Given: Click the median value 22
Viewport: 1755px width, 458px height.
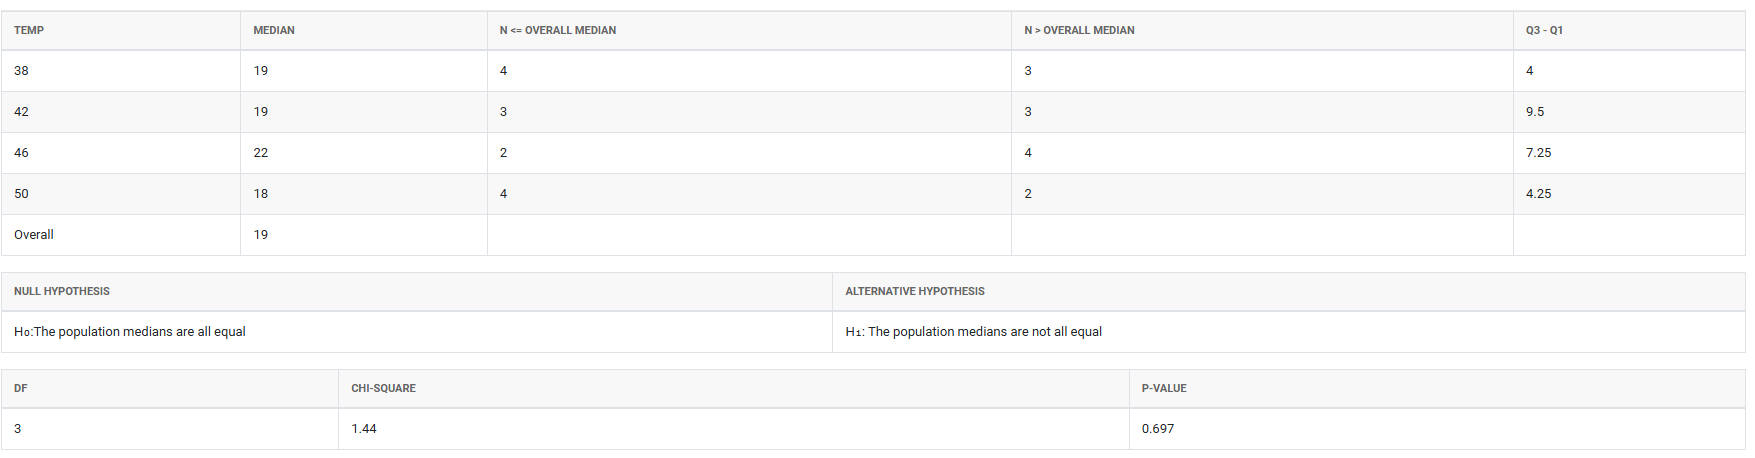Looking at the screenshot, I should pyautogui.click(x=261, y=153).
